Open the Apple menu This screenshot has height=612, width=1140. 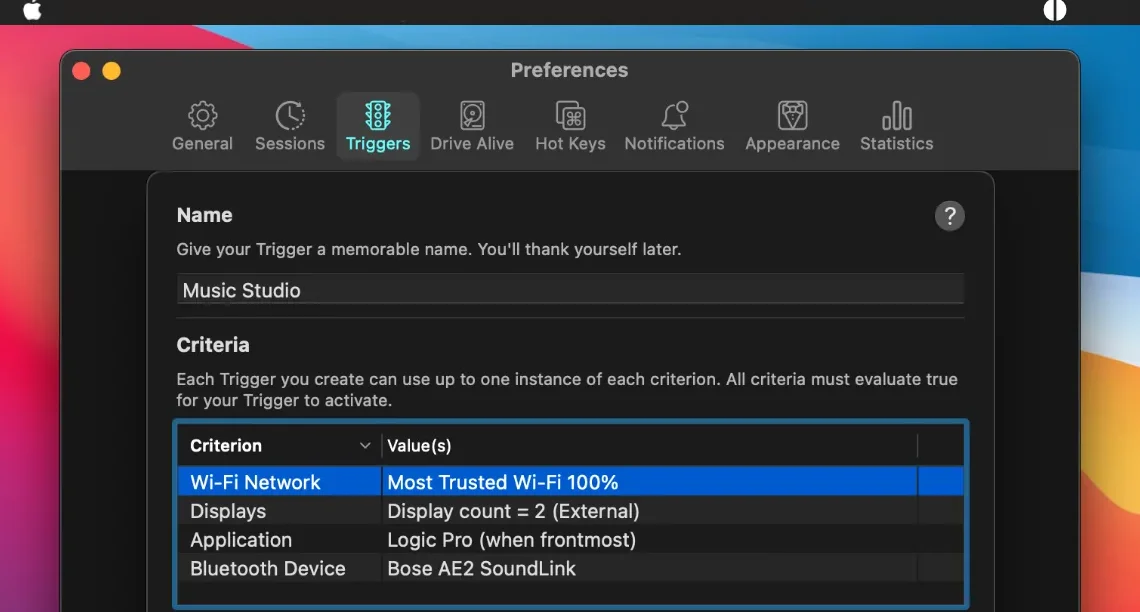click(x=32, y=11)
